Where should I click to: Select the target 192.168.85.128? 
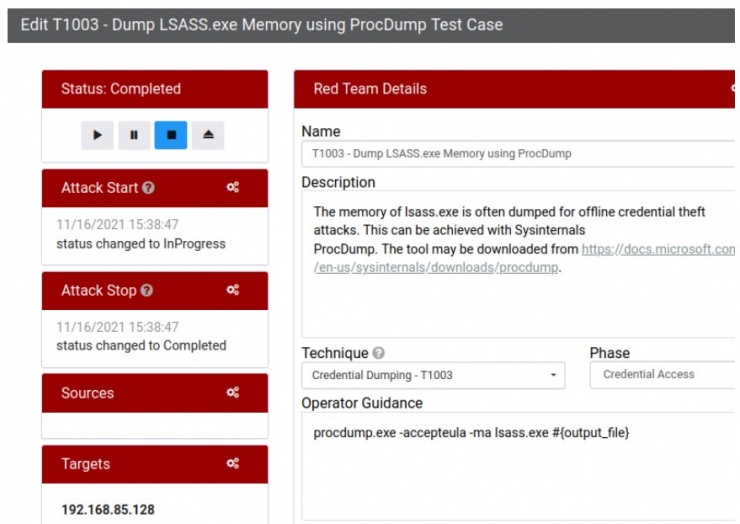pyautogui.click(x=108, y=510)
